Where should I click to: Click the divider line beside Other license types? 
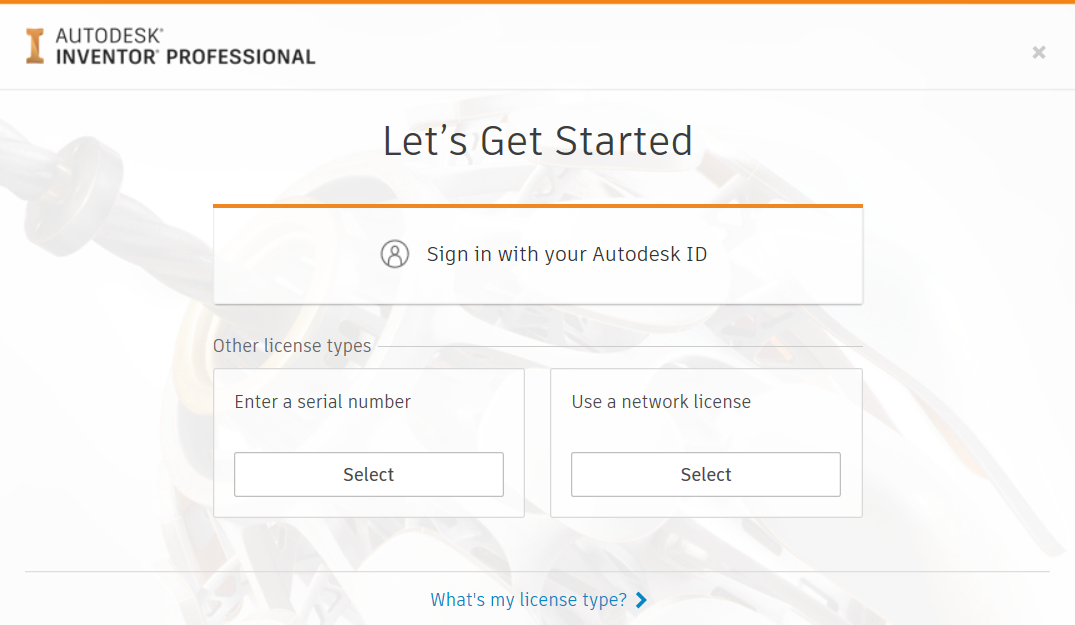(620, 346)
